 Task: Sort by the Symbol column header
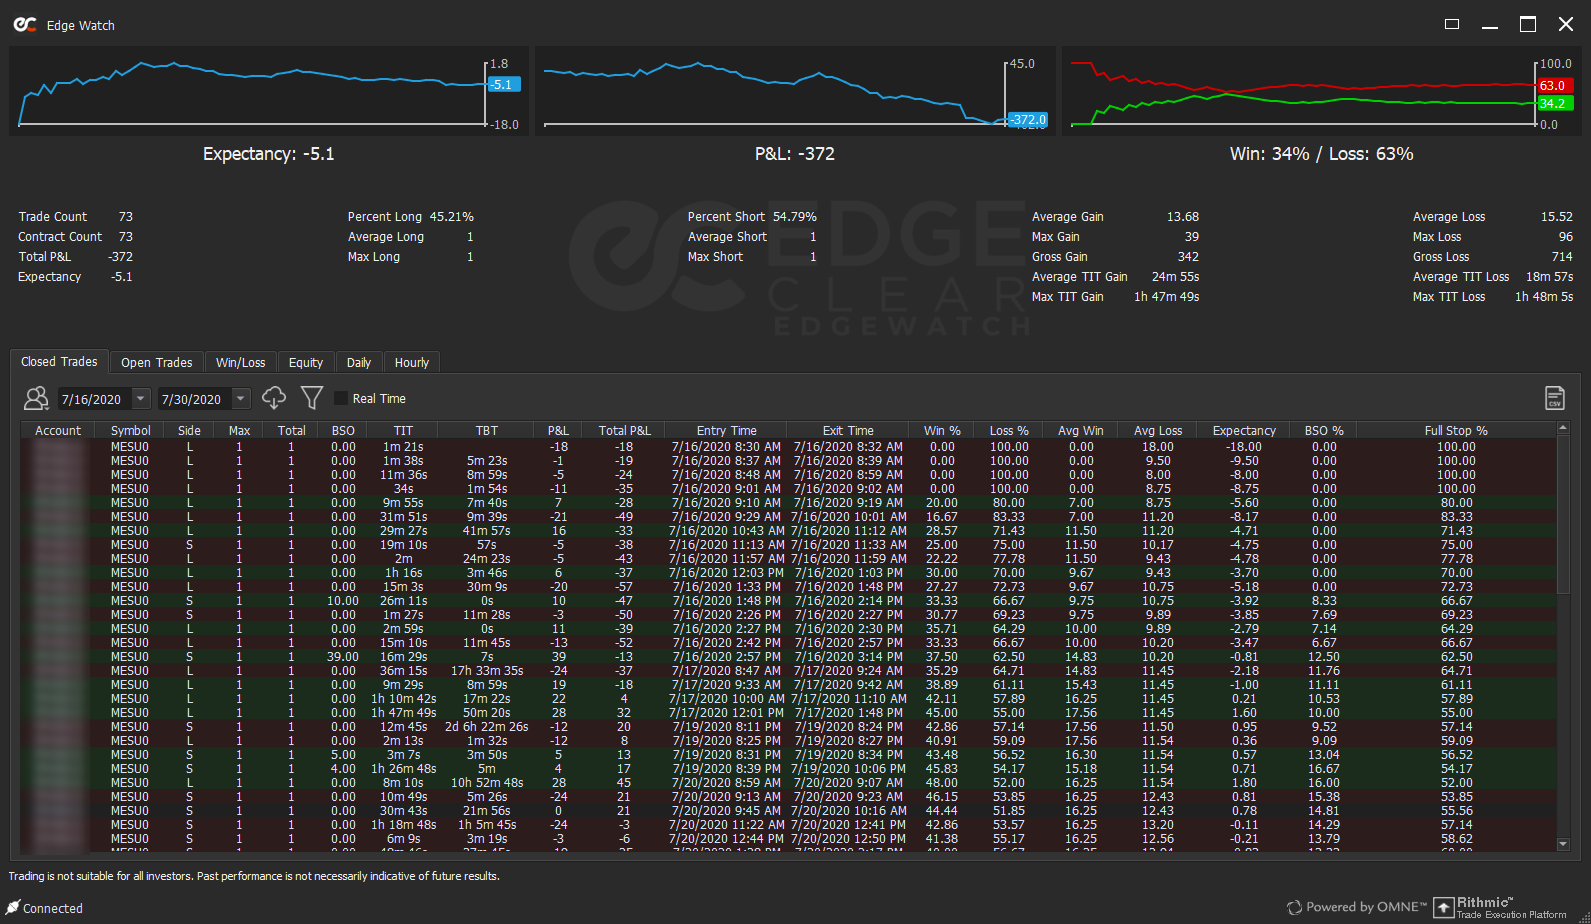pyautogui.click(x=131, y=431)
